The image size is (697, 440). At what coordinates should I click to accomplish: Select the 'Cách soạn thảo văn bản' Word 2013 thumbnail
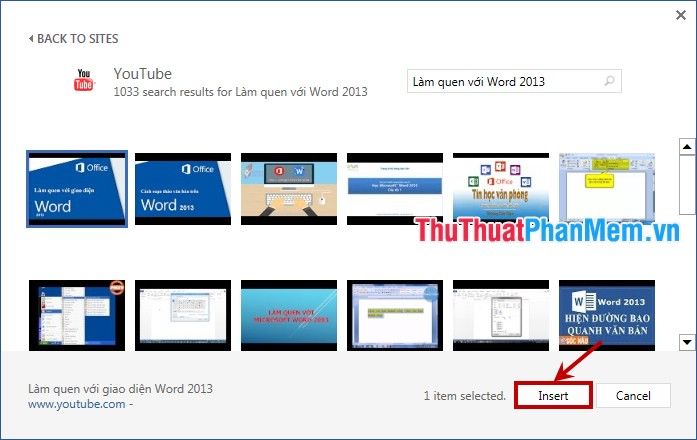tap(183, 188)
